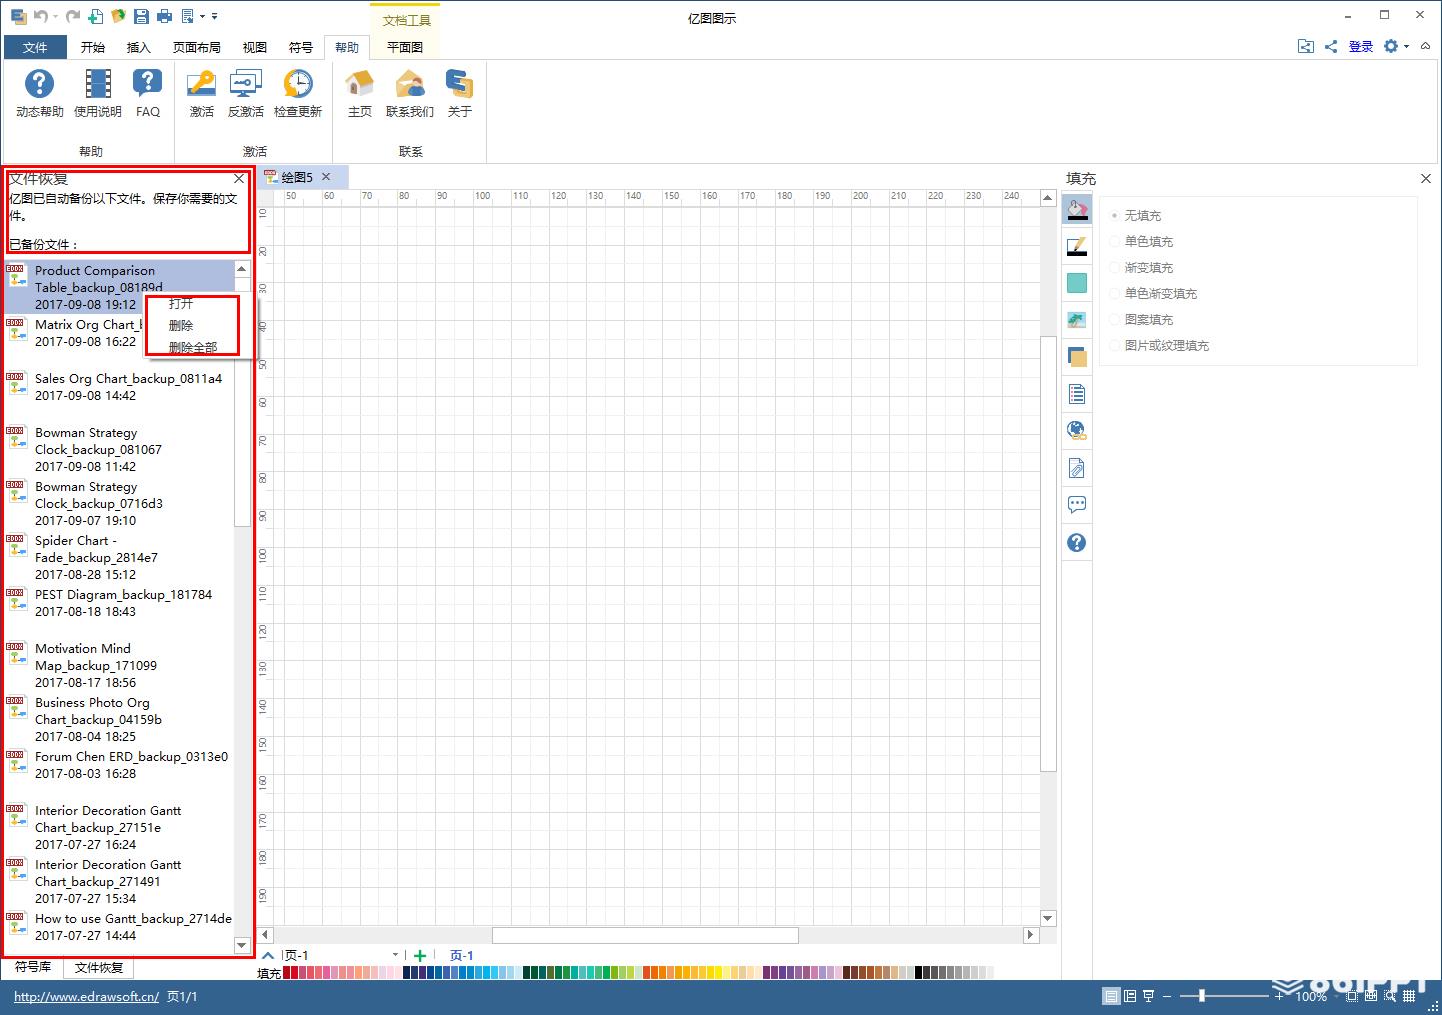
Task: Add a new page with the green plus
Action: pyautogui.click(x=420, y=955)
